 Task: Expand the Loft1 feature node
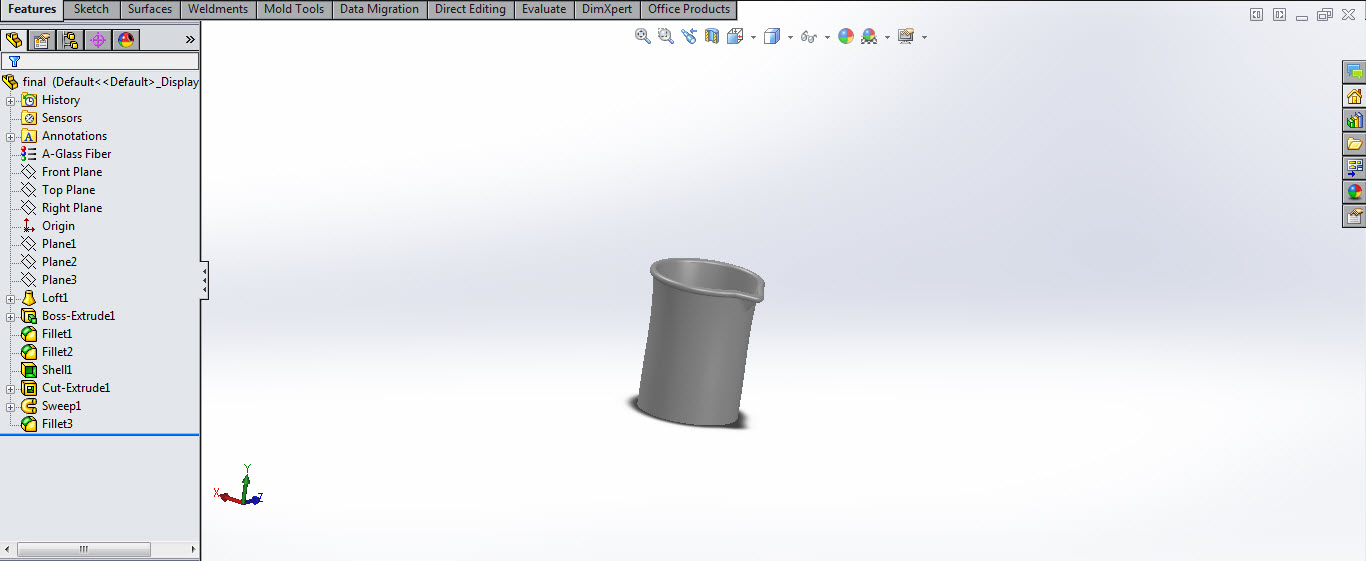pyautogui.click(x=10, y=298)
